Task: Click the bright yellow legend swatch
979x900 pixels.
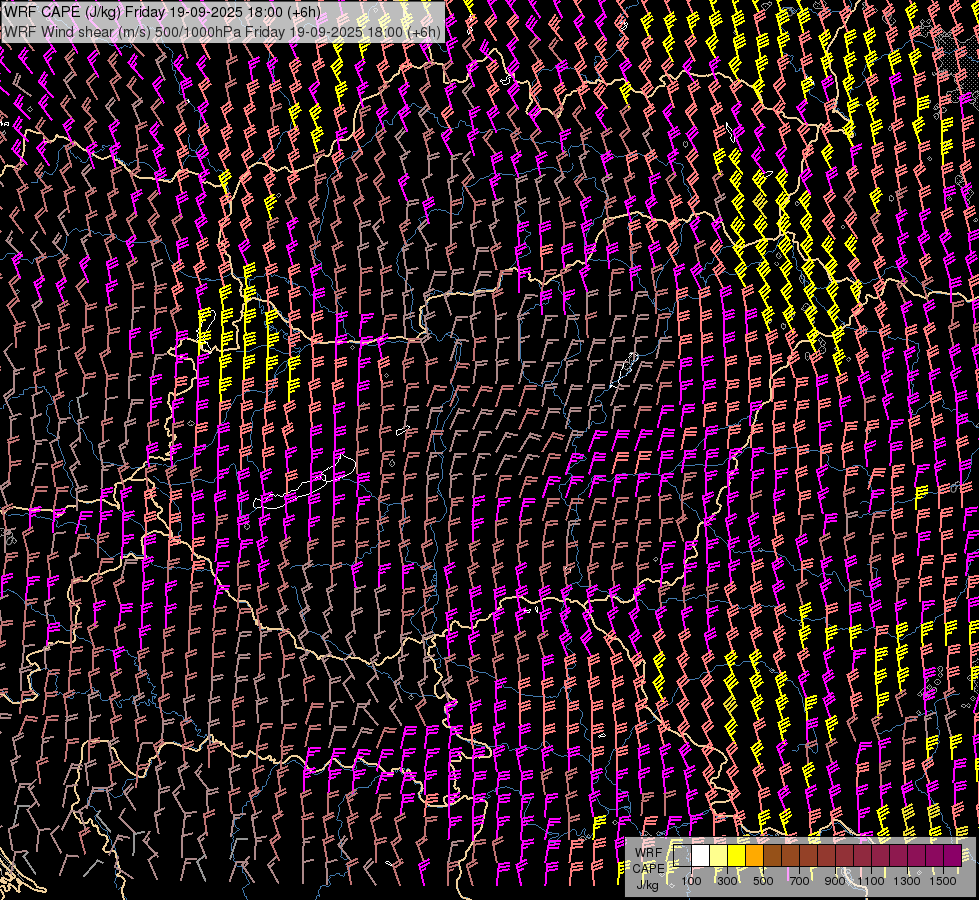Action: coord(737,856)
